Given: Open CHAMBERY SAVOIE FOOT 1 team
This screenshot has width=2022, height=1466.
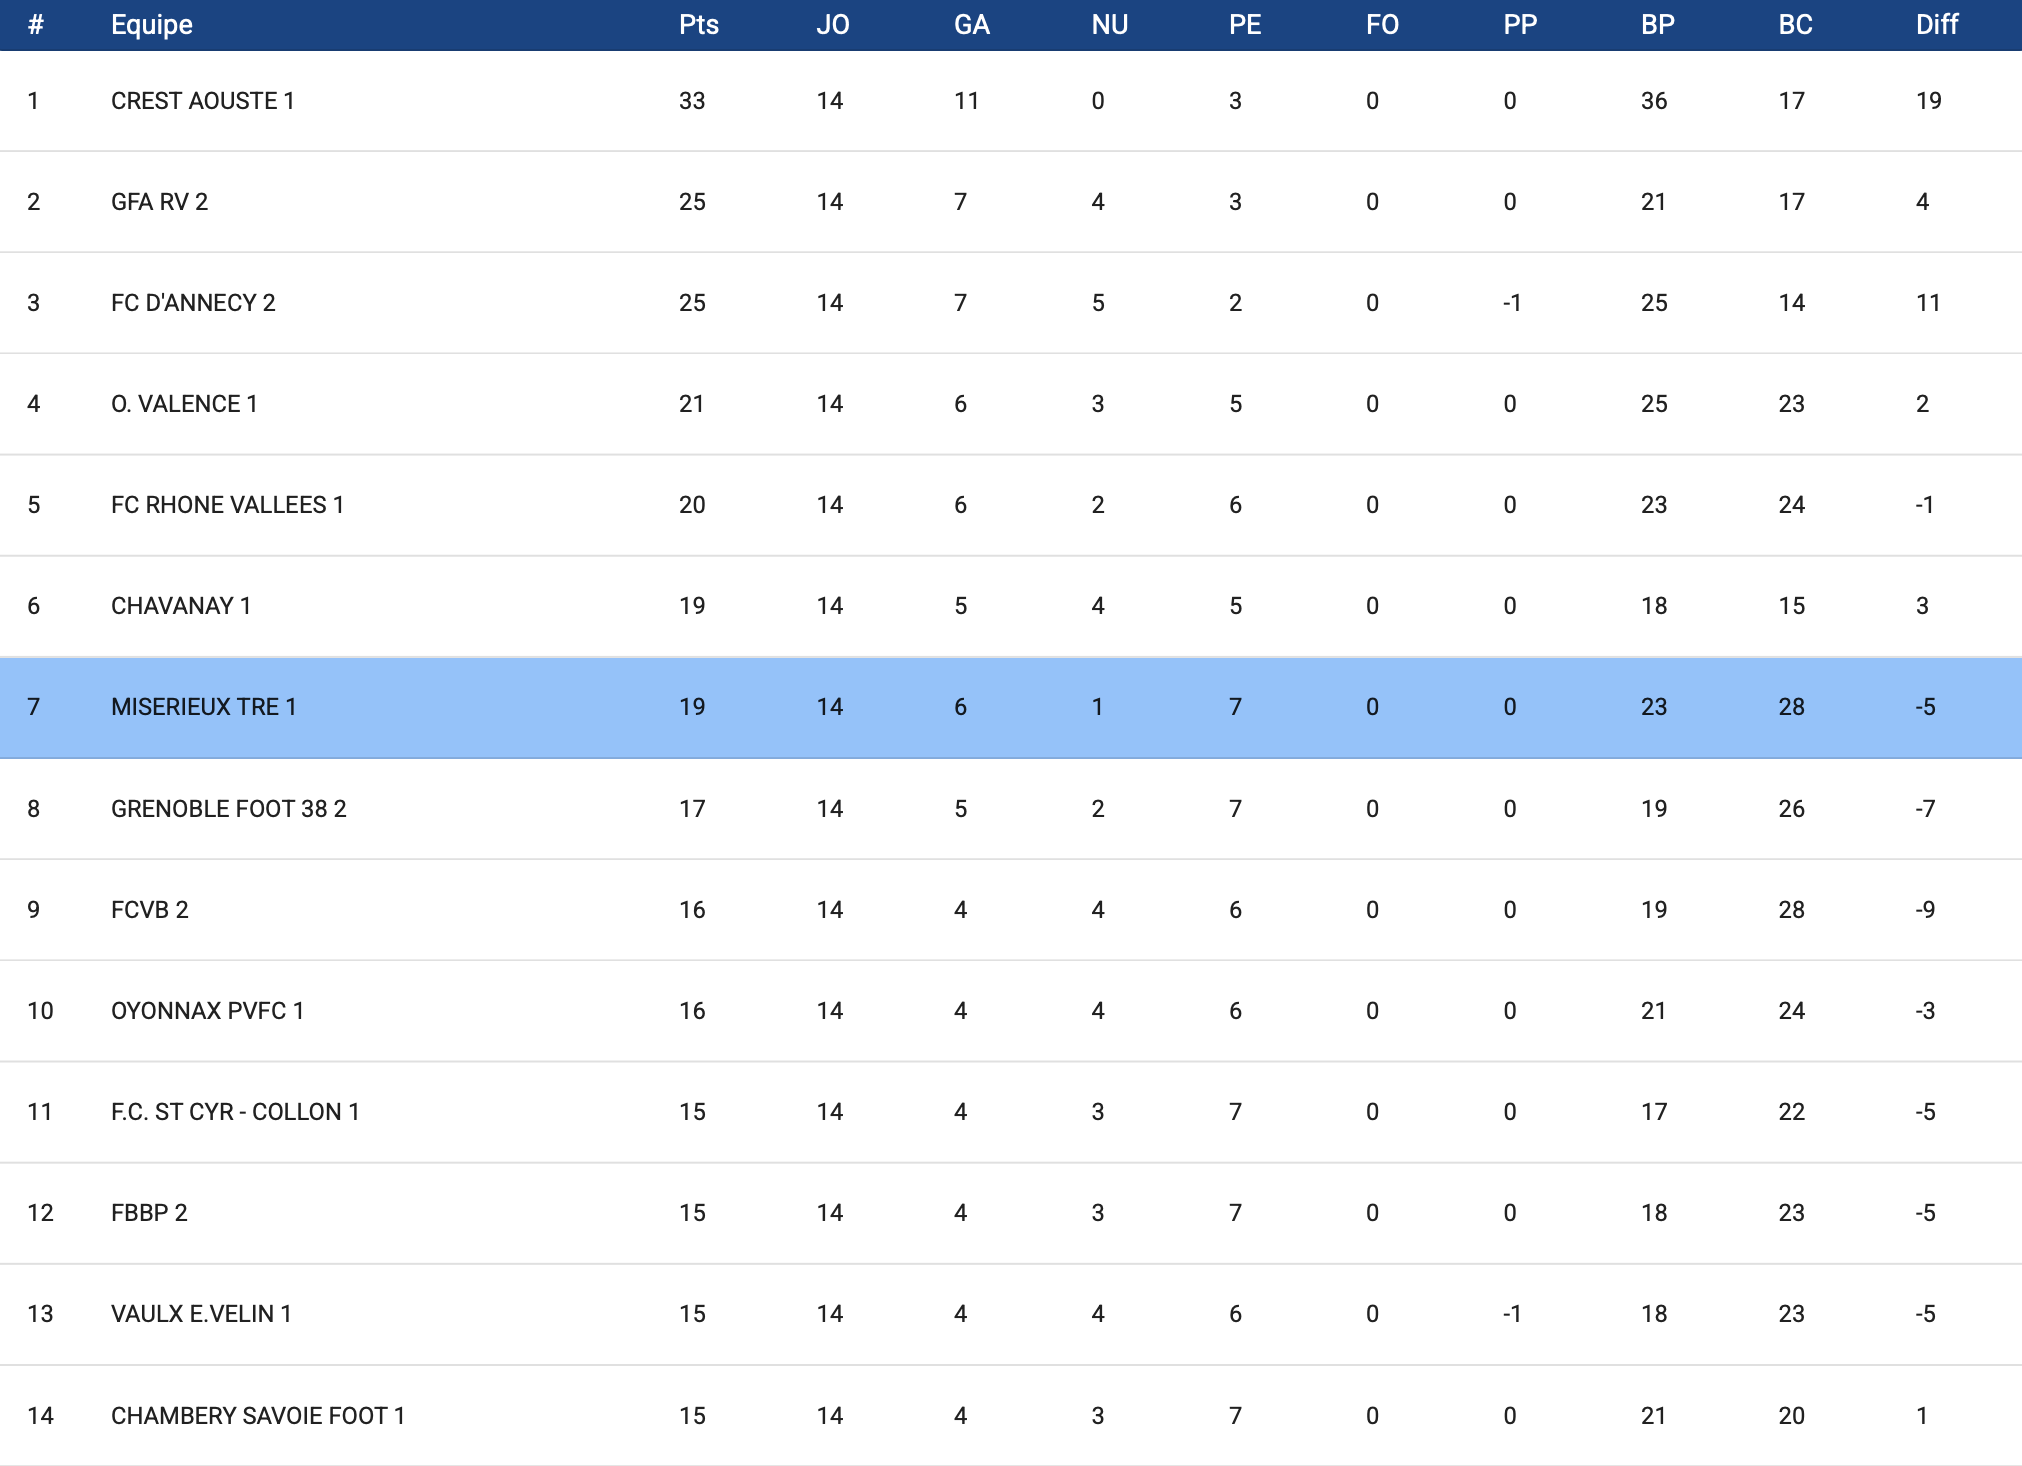Looking at the screenshot, I should click(257, 1416).
